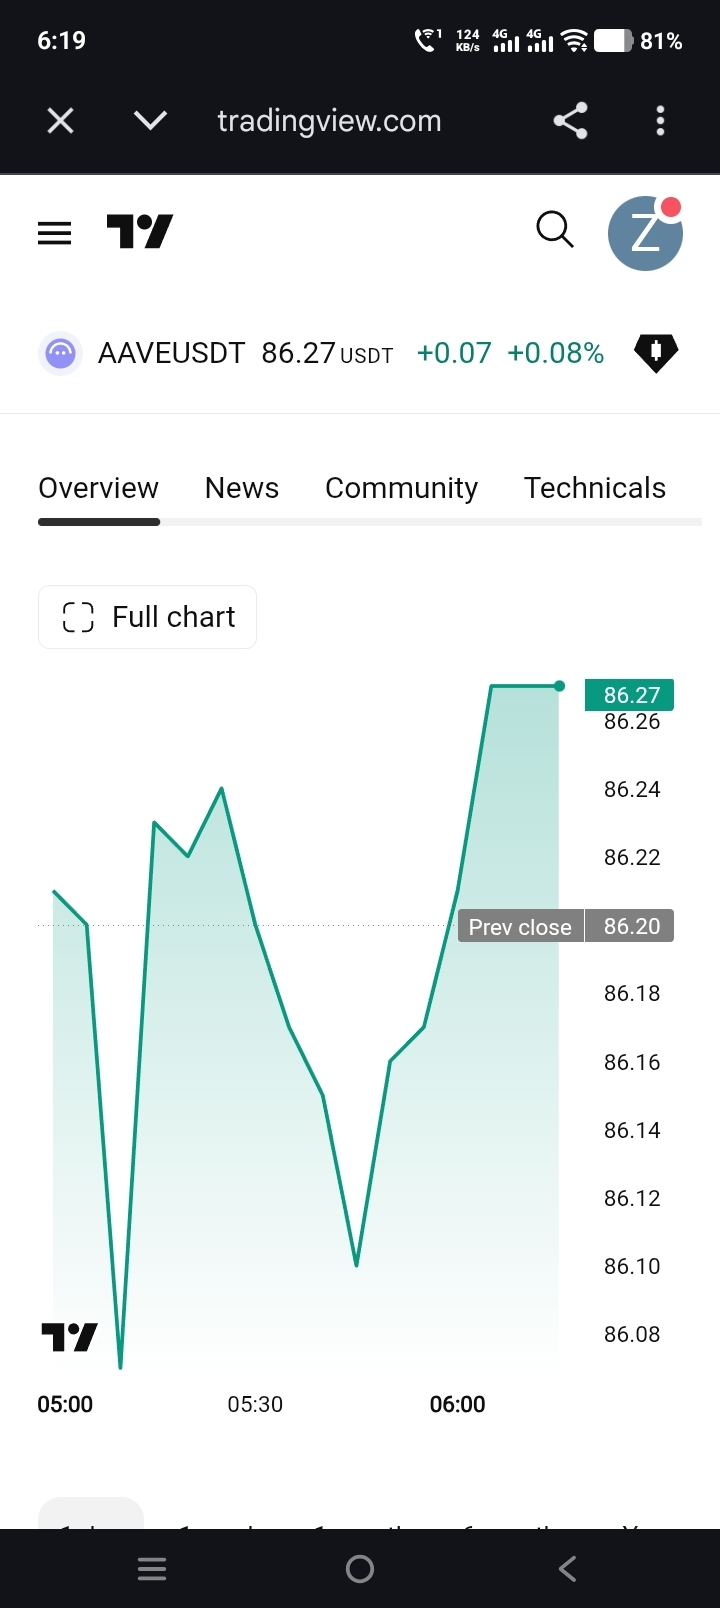Tap the AAVEUSDT symbol name

(x=171, y=353)
